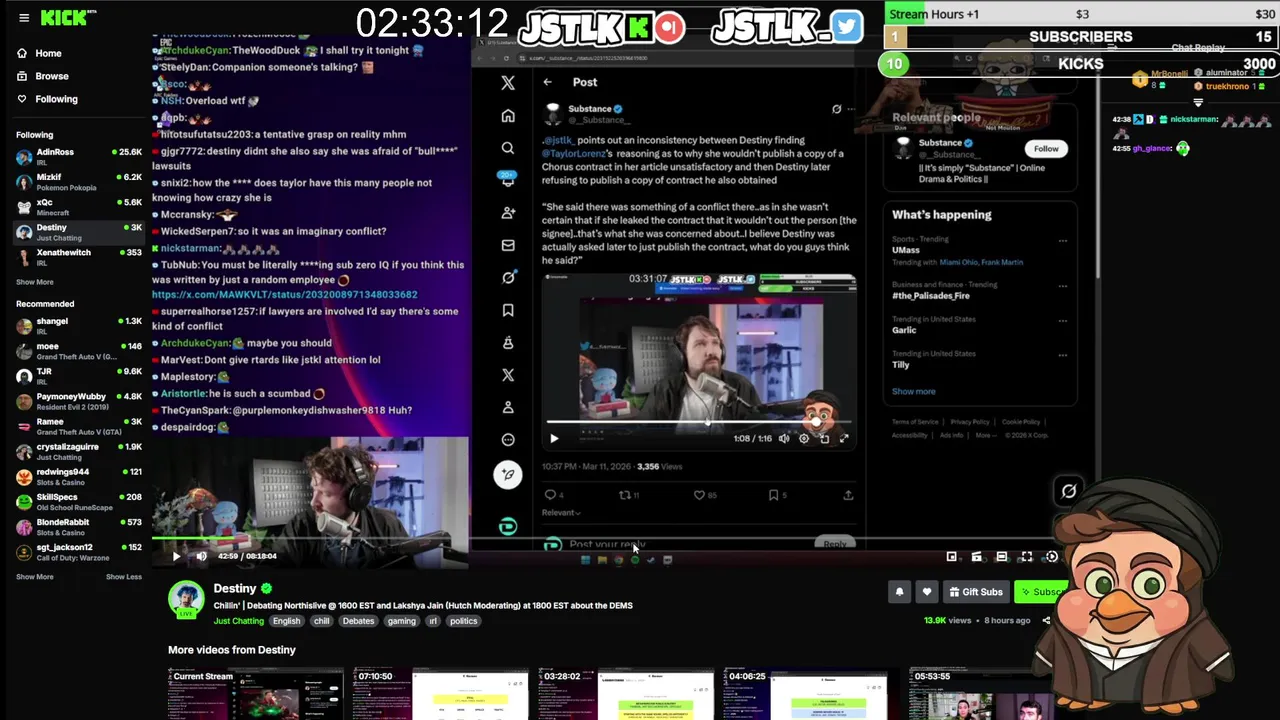
Task: Open the Just Chatting category link
Action: [x=239, y=621]
